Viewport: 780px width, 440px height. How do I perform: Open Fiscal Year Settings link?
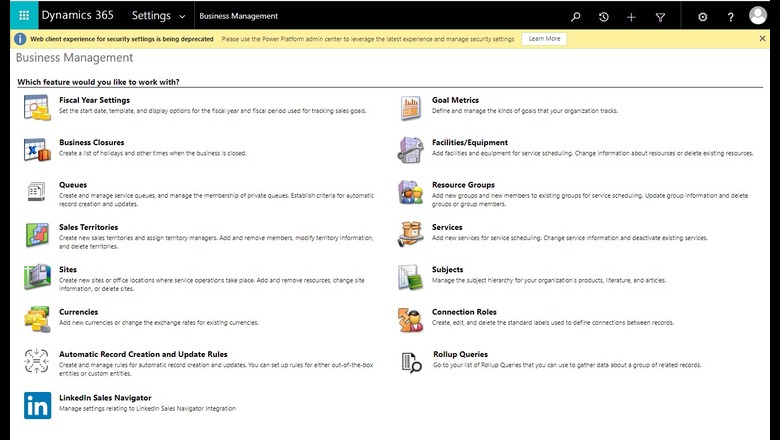point(95,100)
